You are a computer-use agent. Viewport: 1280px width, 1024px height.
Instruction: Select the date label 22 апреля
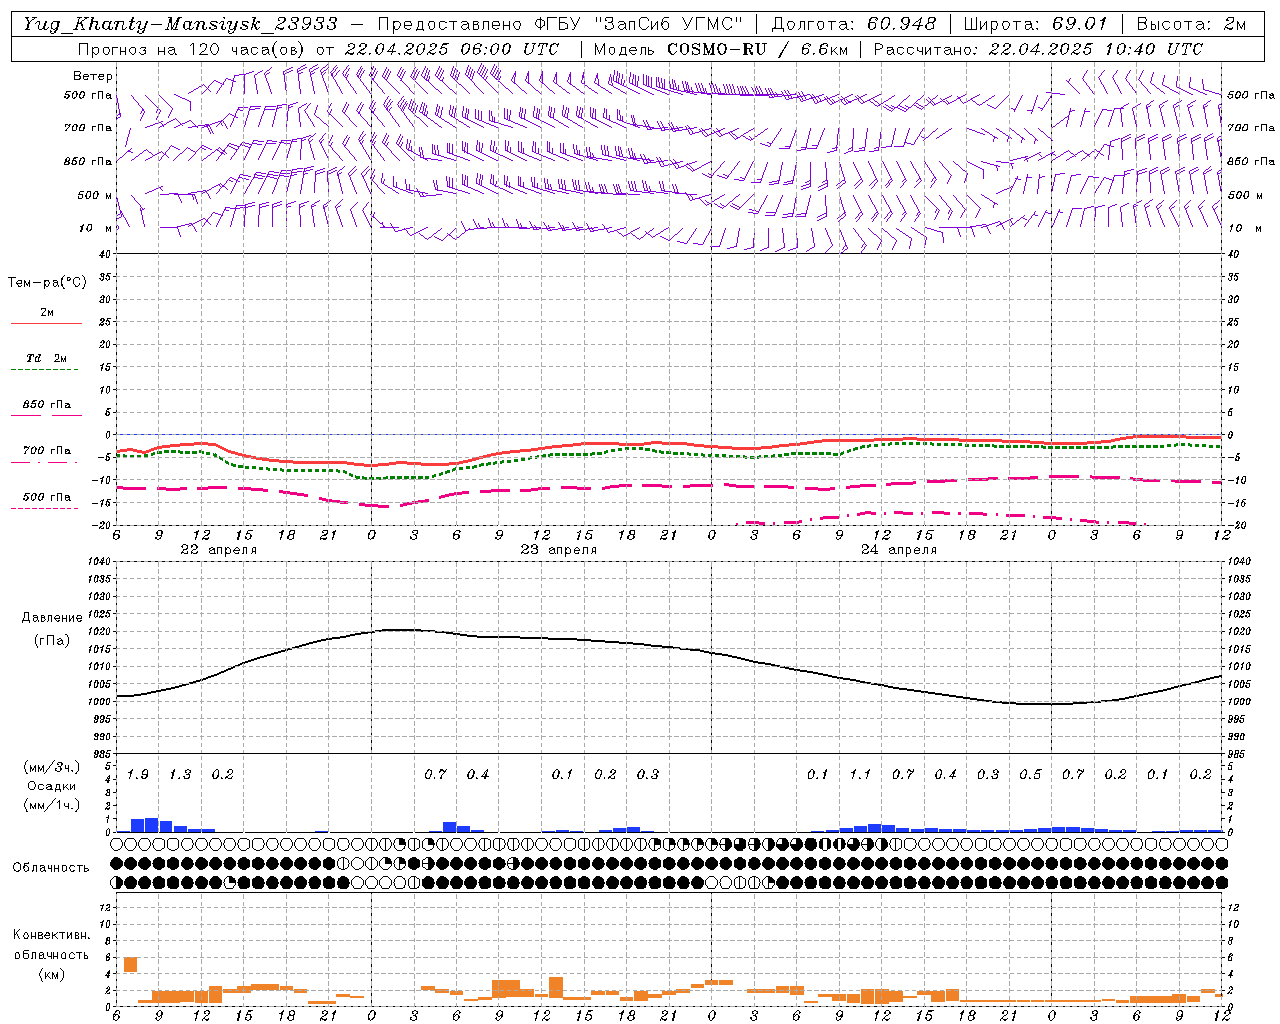coord(218,550)
